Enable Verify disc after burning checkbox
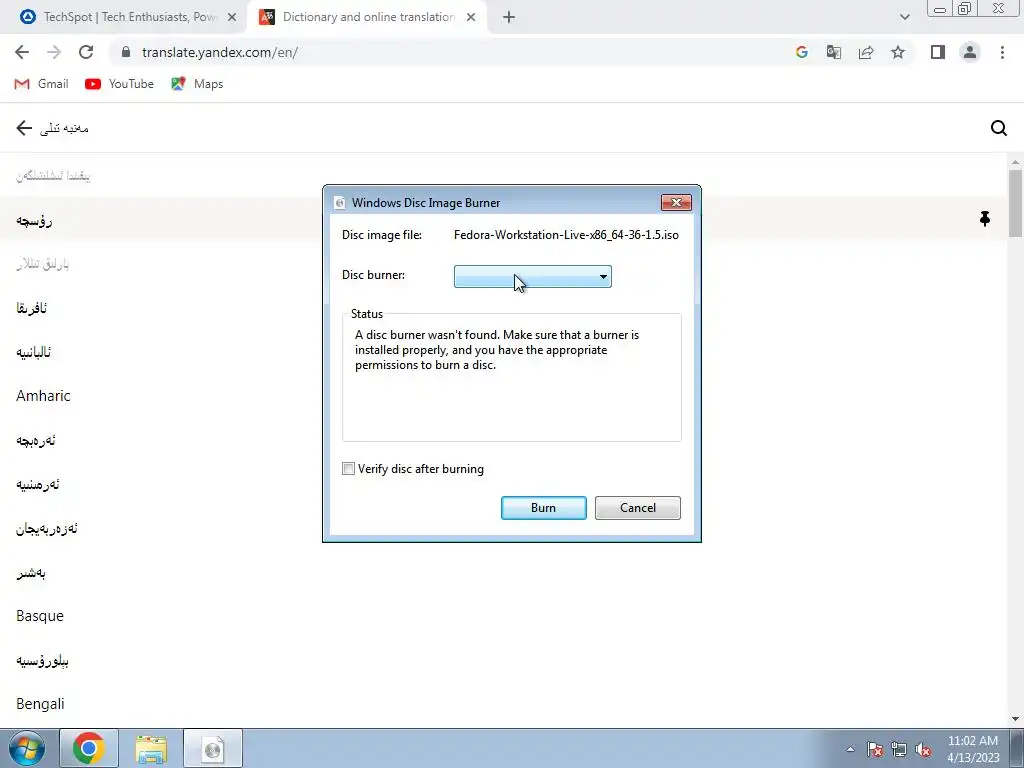1024x768 pixels. pos(348,469)
